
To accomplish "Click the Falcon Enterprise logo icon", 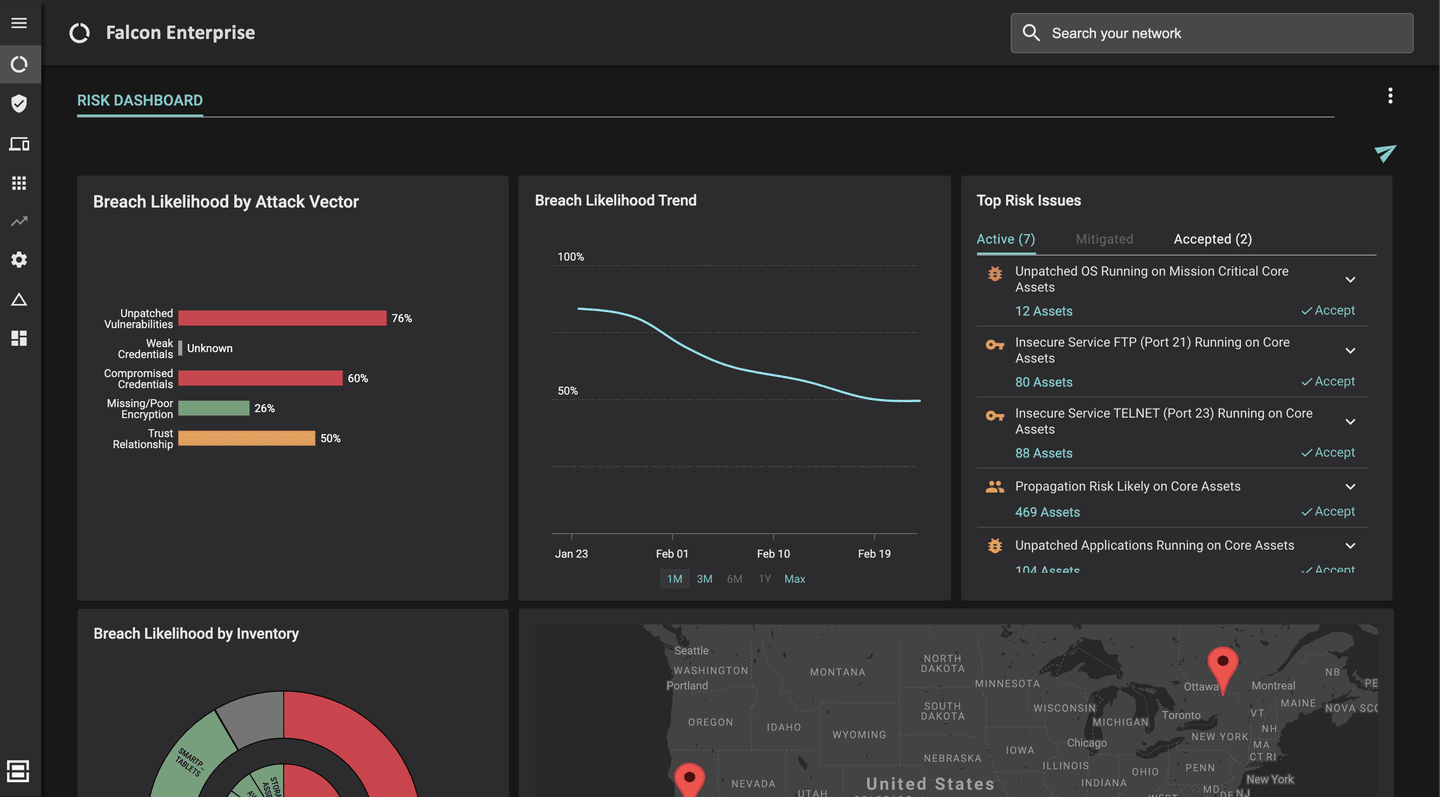I will coord(79,33).
